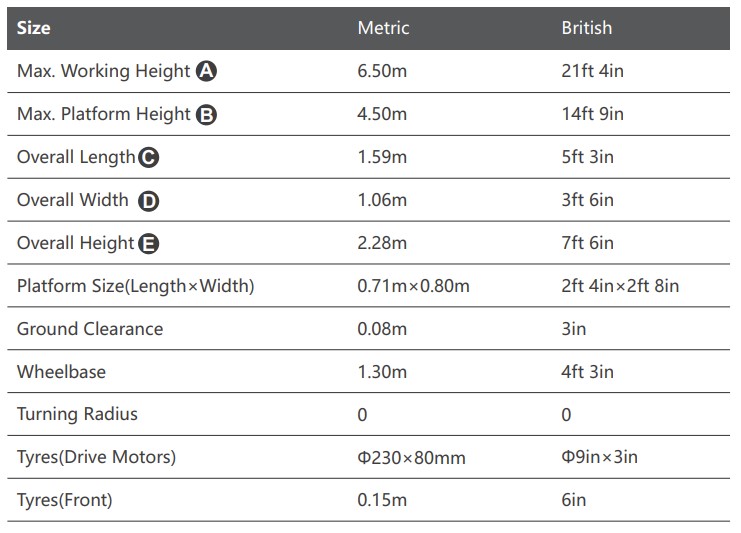This screenshot has width=741, height=533.
Task: Click the 6.50m working height value
Action: [x=382, y=71]
